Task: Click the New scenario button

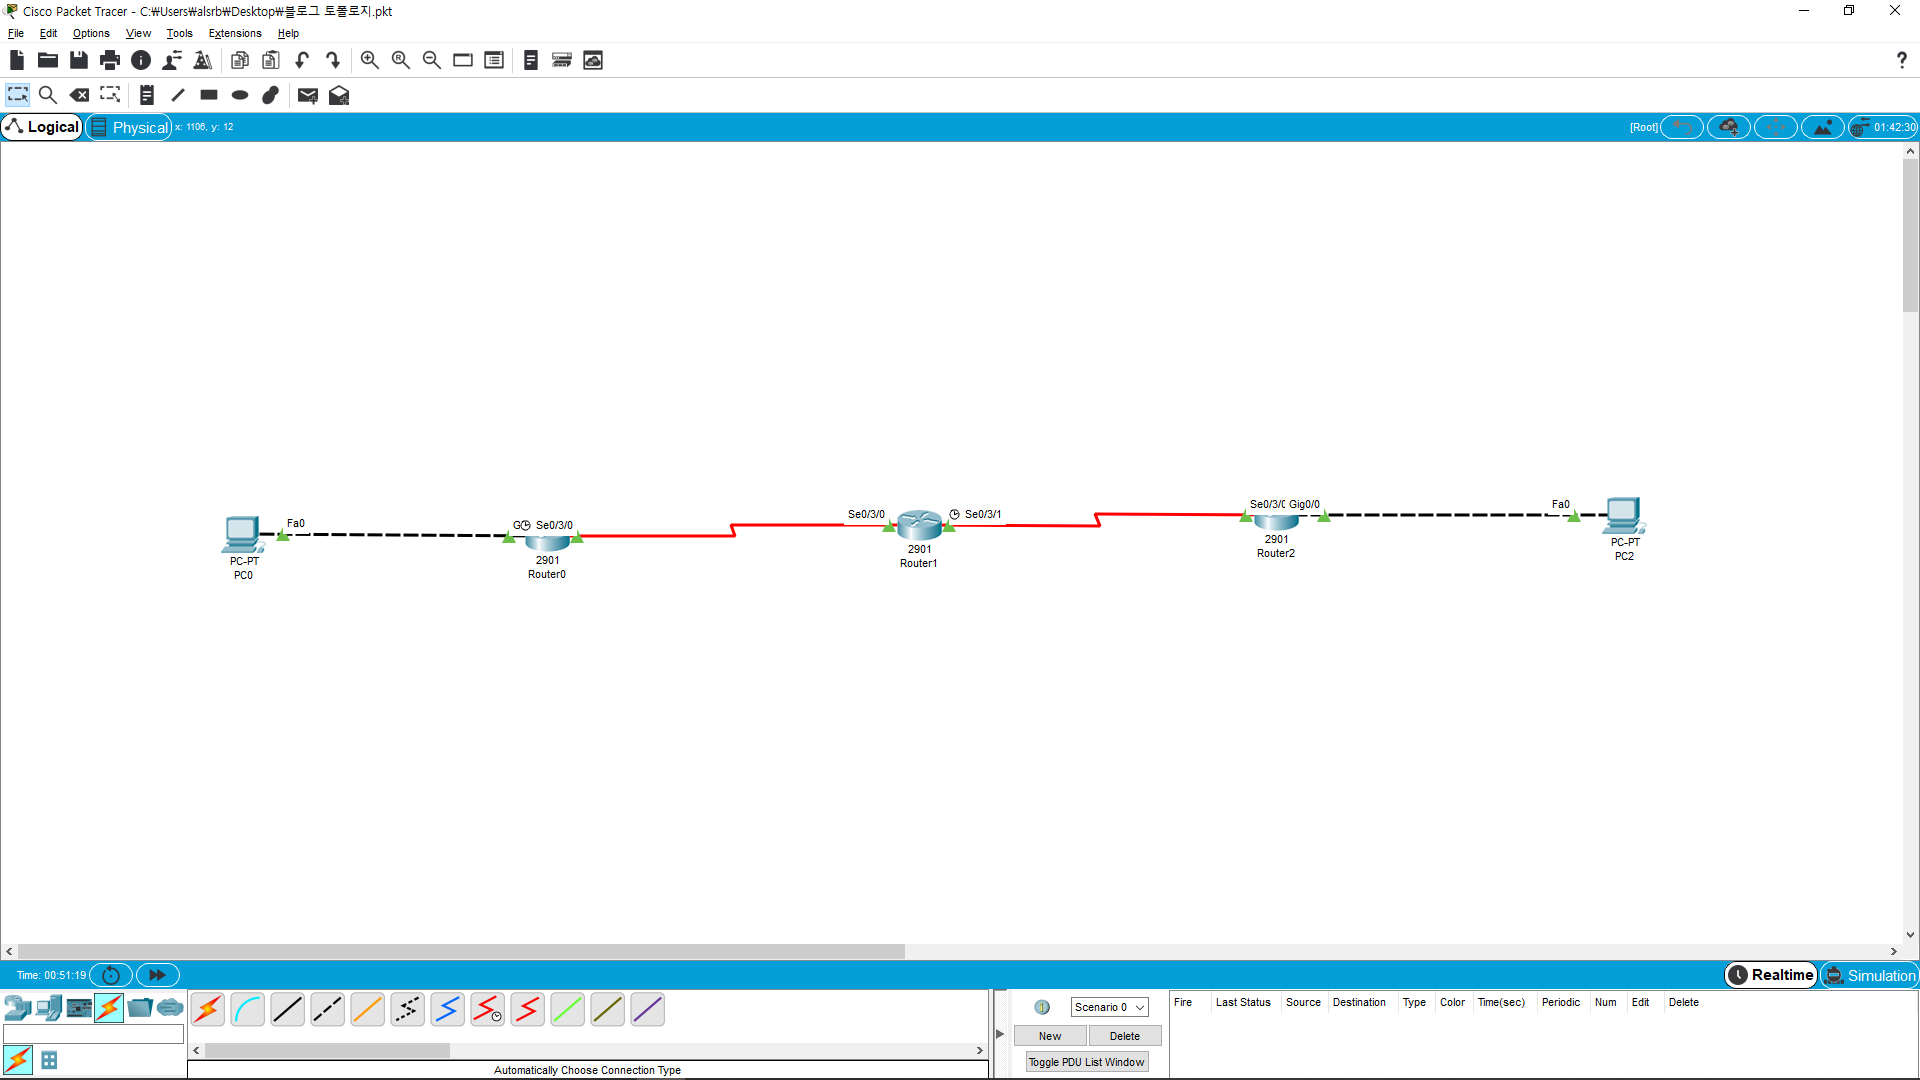Action: click(x=1049, y=1036)
